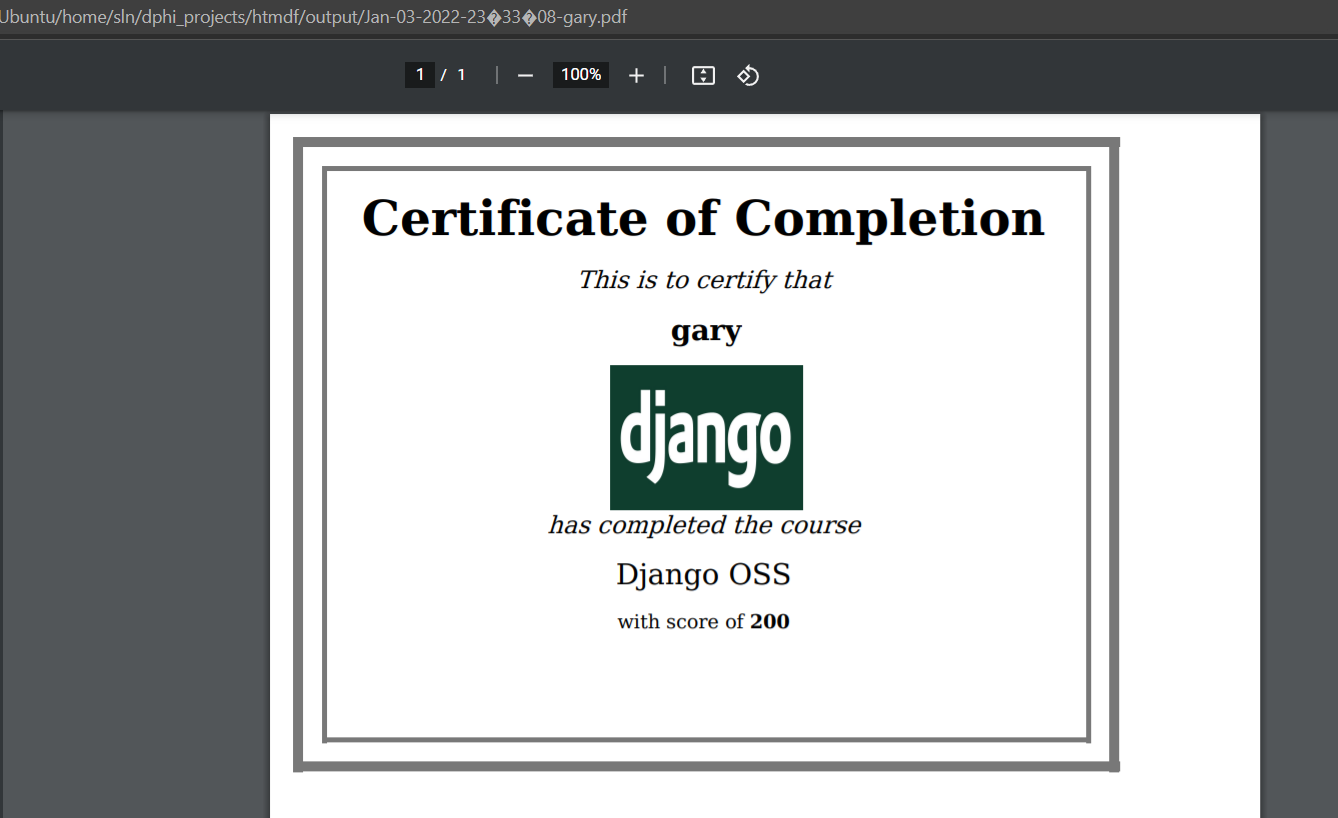Click the text 'This is to certify that'

pyautogui.click(x=705, y=280)
